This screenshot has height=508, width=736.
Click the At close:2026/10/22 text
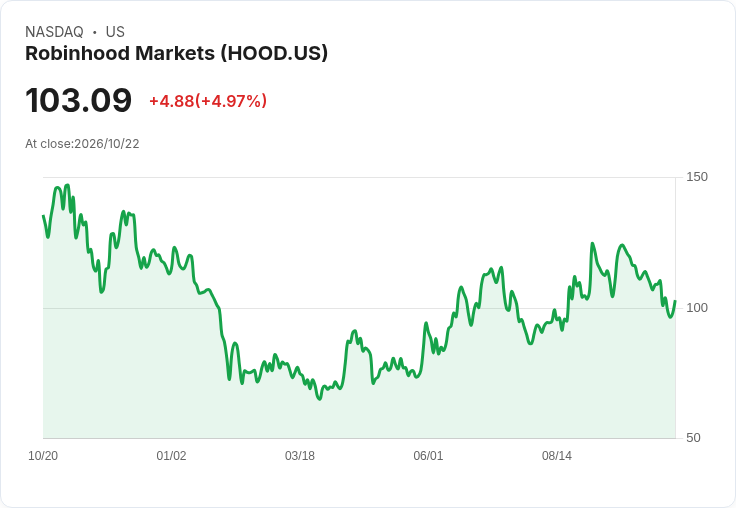click(x=82, y=144)
